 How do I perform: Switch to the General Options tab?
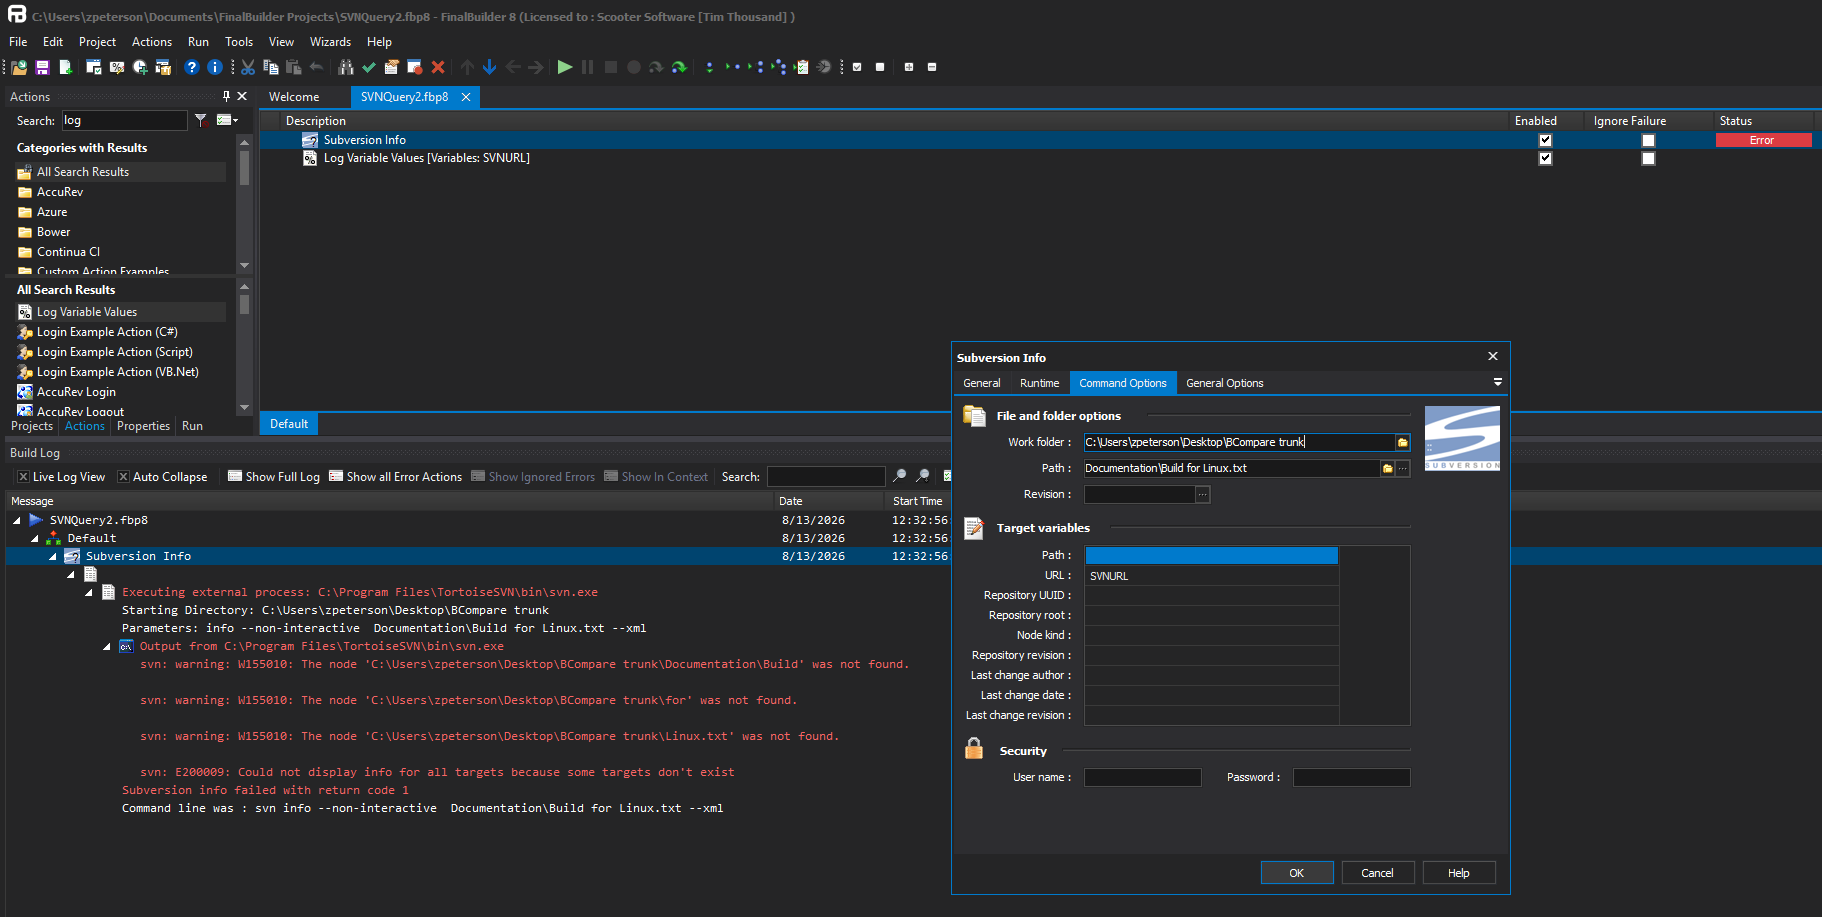click(1224, 383)
